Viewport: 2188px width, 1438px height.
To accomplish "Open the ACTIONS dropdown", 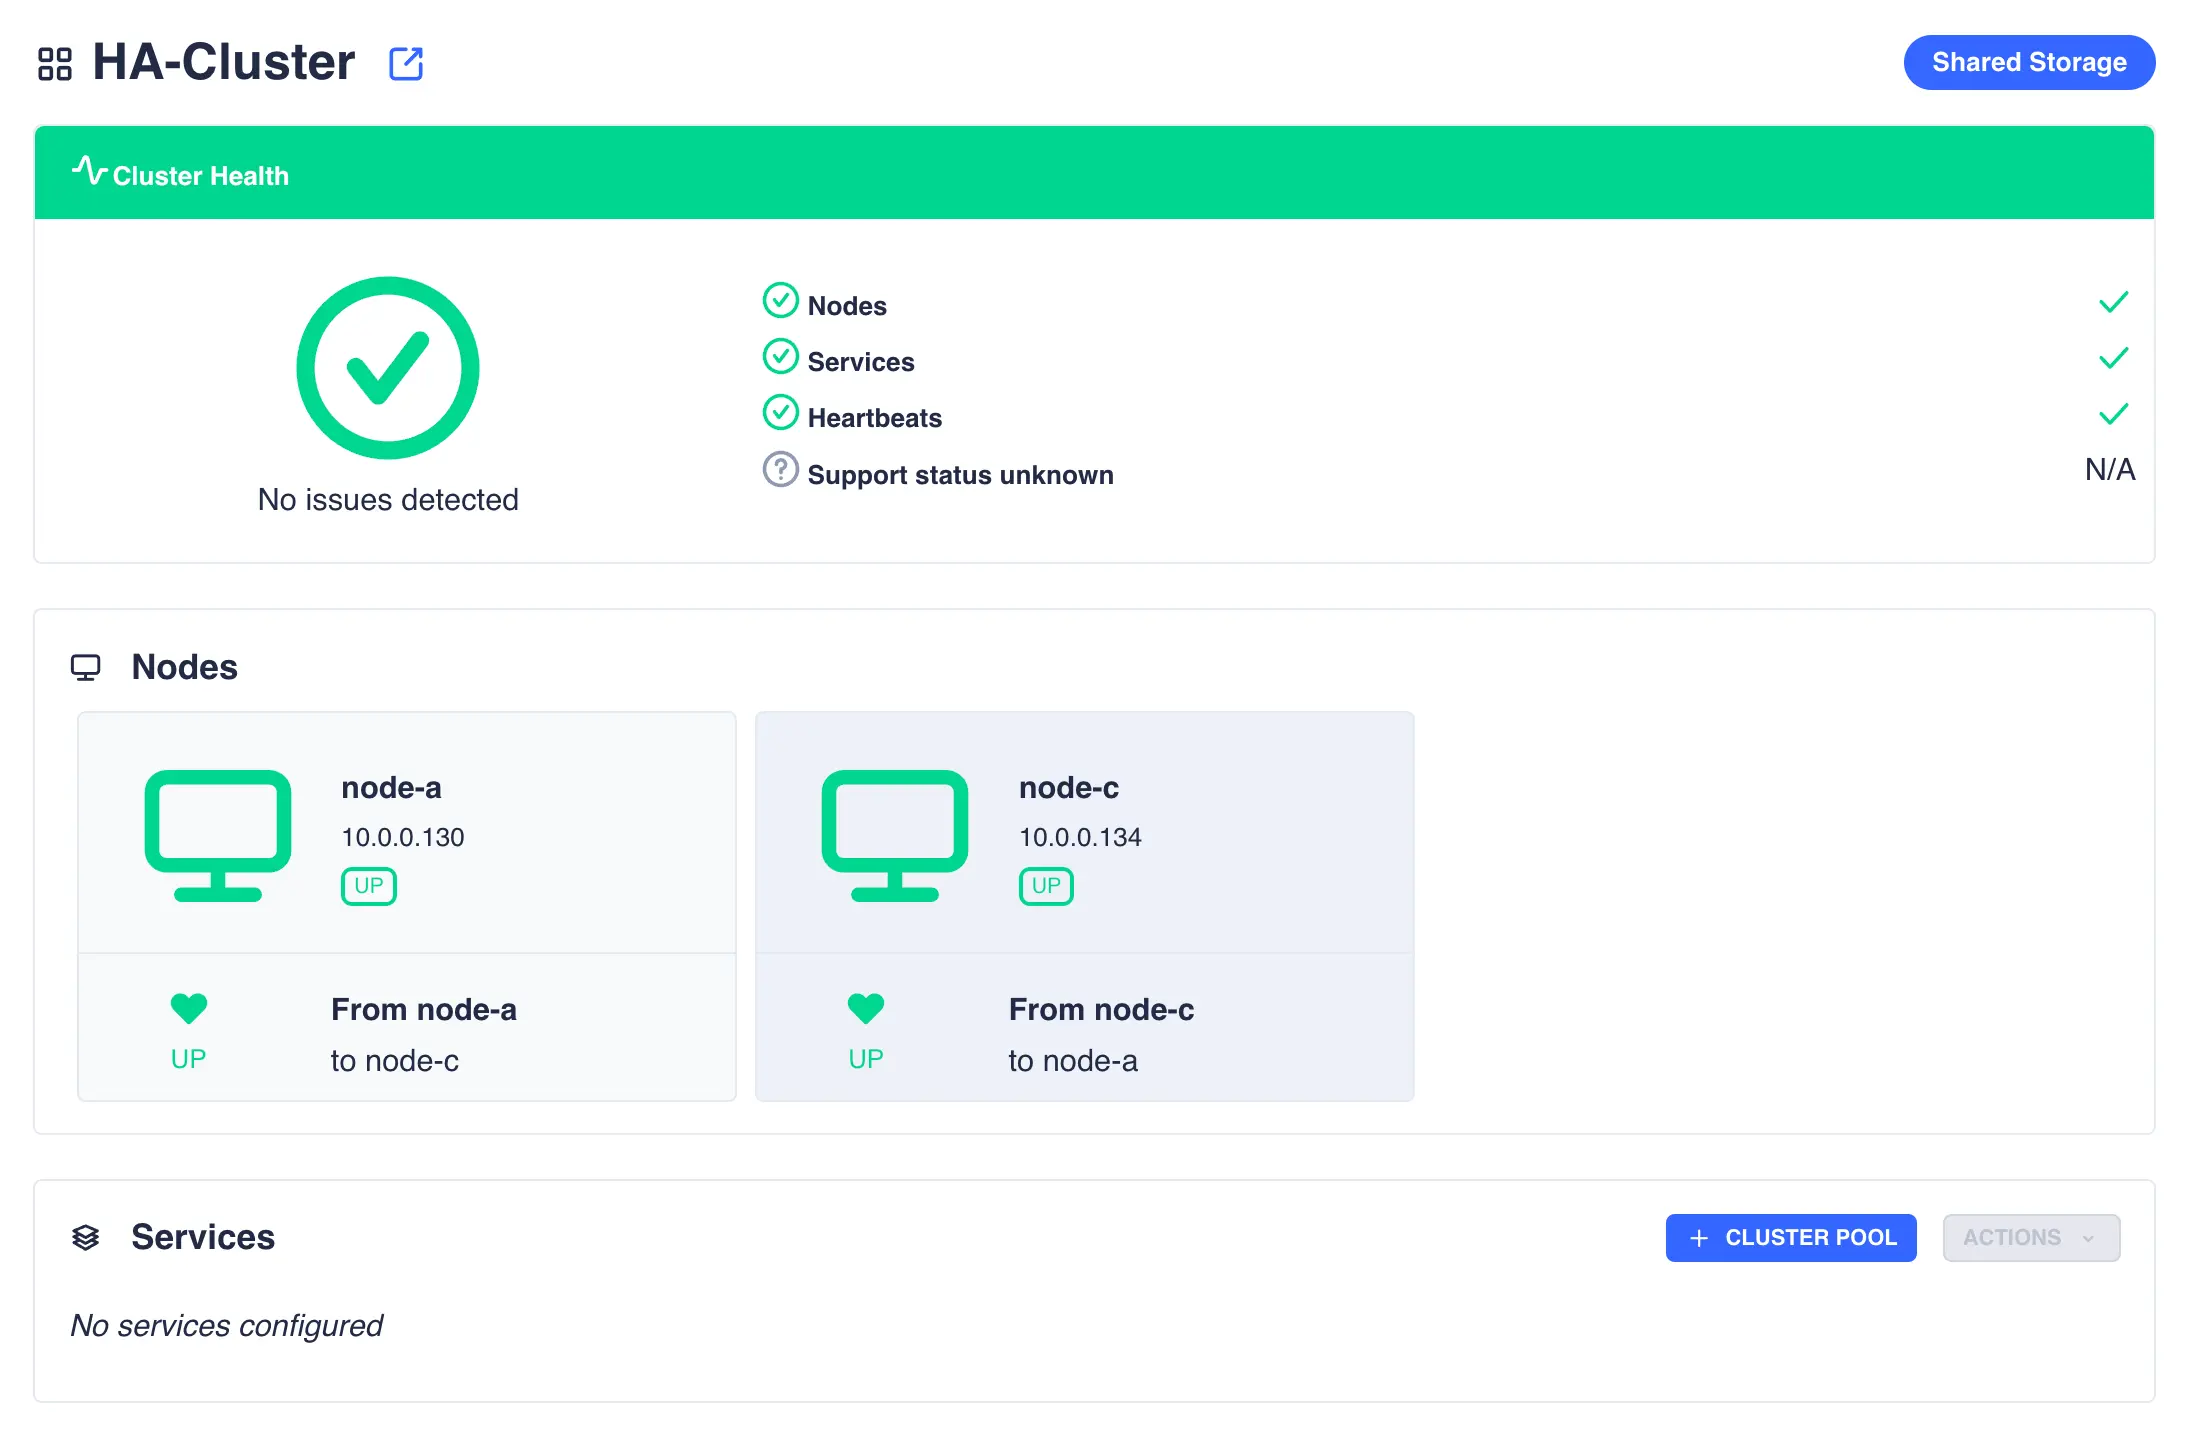I will pos(2031,1237).
